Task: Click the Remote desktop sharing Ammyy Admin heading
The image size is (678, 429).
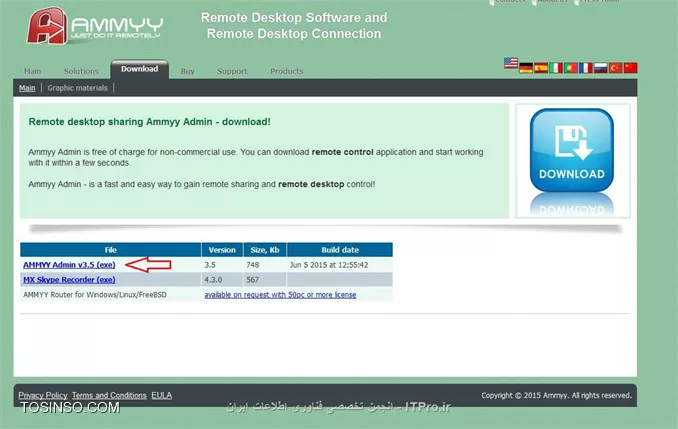Action: [150, 122]
